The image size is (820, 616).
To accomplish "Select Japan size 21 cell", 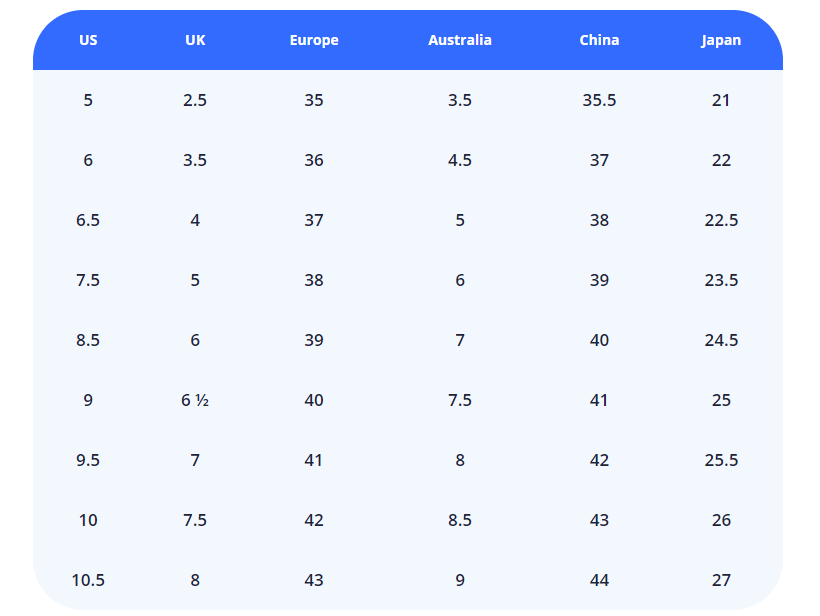I will (x=721, y=100).
